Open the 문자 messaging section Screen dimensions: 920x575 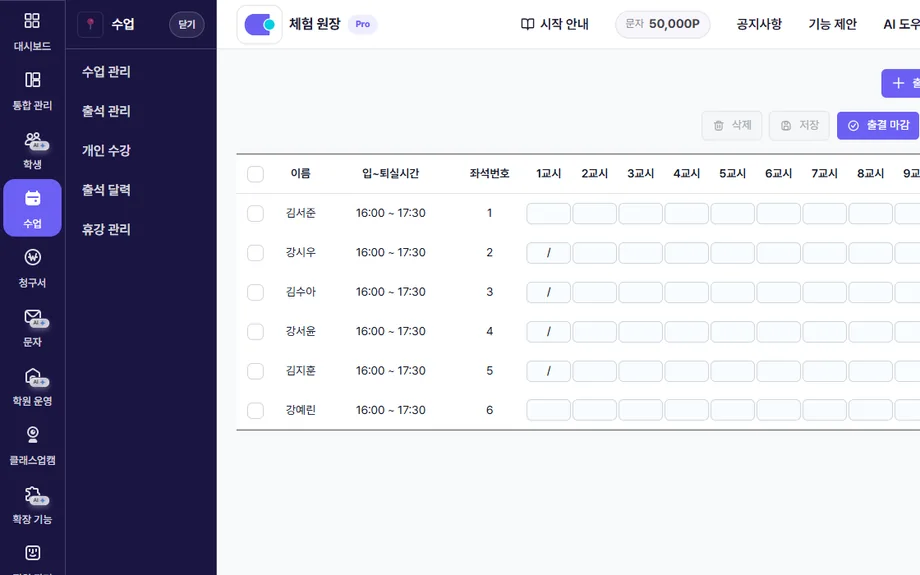coord(32,327)
